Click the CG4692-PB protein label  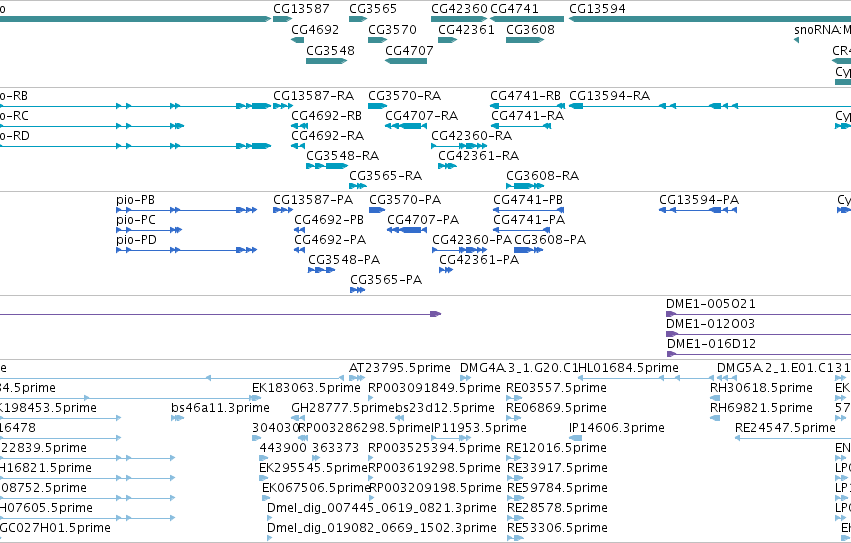pos(329,220)
